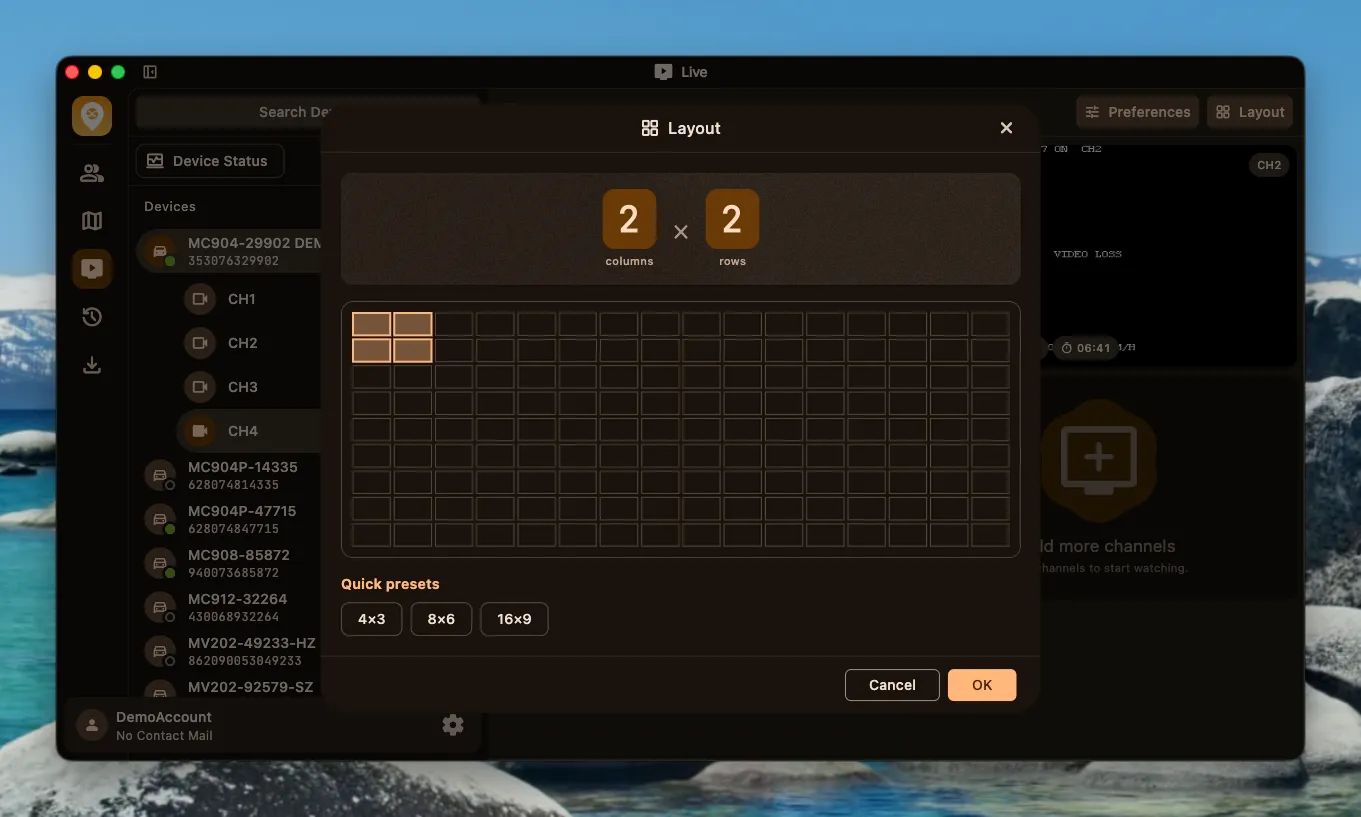The image size is (1361, 817).
Task: Close the Layout dialog
Action: tap(1006, 128)
